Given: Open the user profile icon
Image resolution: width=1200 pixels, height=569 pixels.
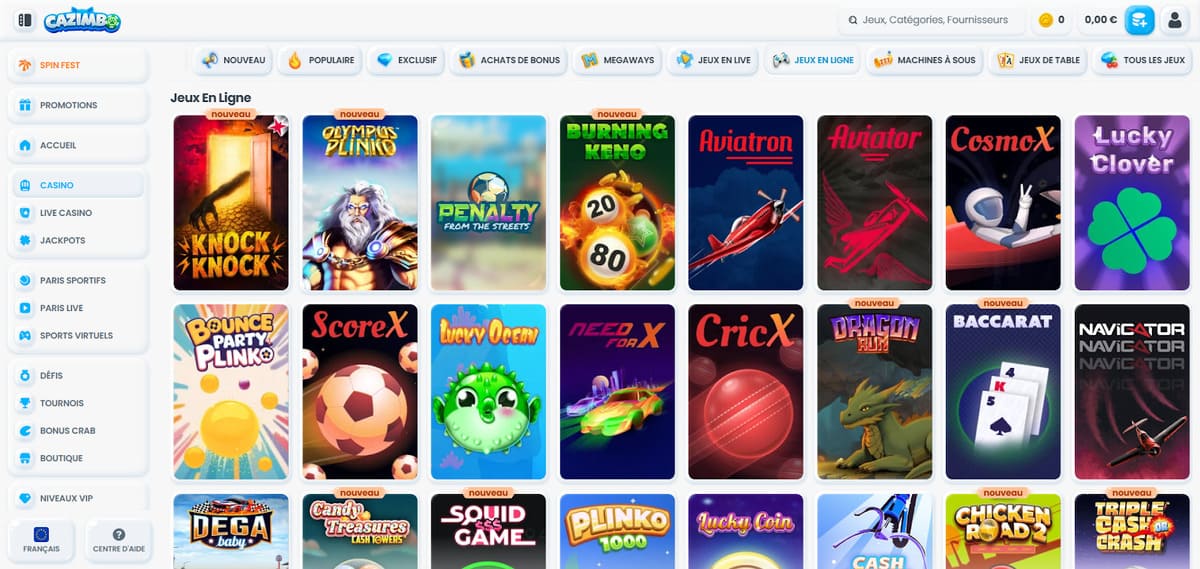Looking at the screenshot, I should click(x=1175, y=20).
